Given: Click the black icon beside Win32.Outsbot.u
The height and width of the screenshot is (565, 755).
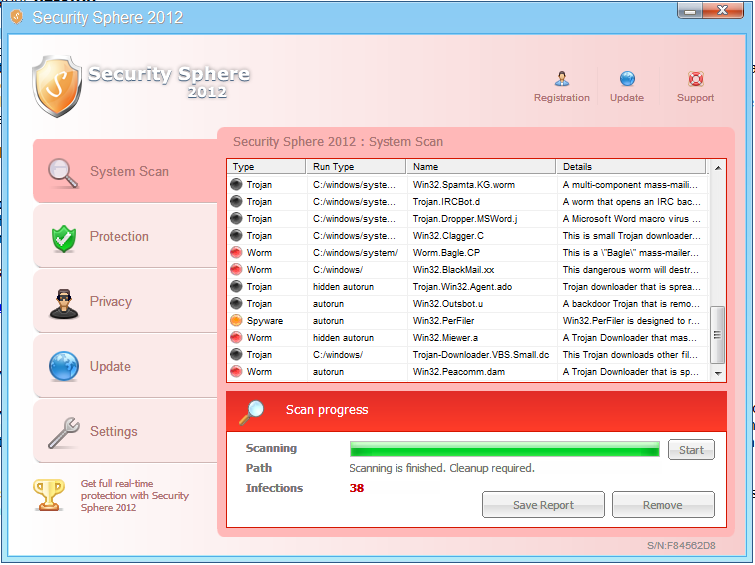Looking at the screenshot, I should pos(236,303).
